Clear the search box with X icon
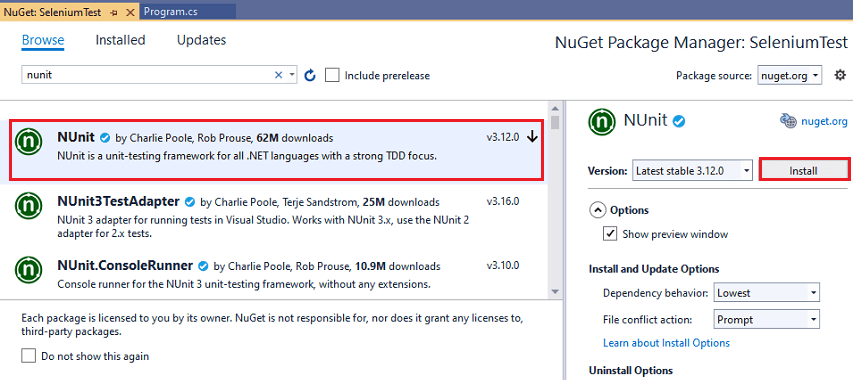 279,75
